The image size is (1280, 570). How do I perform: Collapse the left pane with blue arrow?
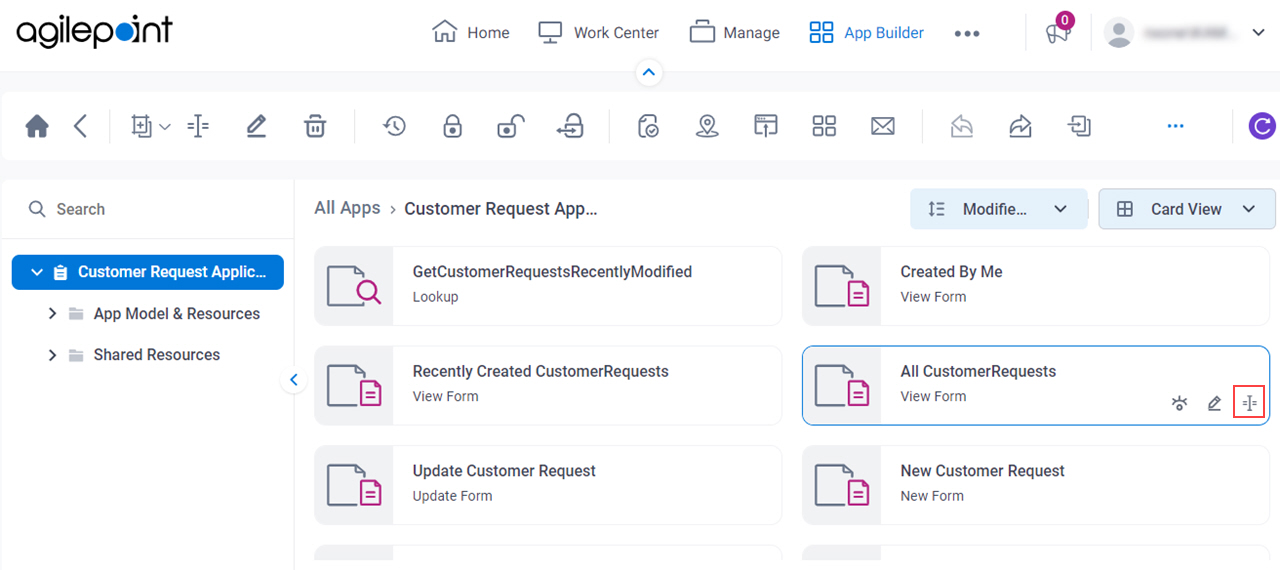pos(294,380)
